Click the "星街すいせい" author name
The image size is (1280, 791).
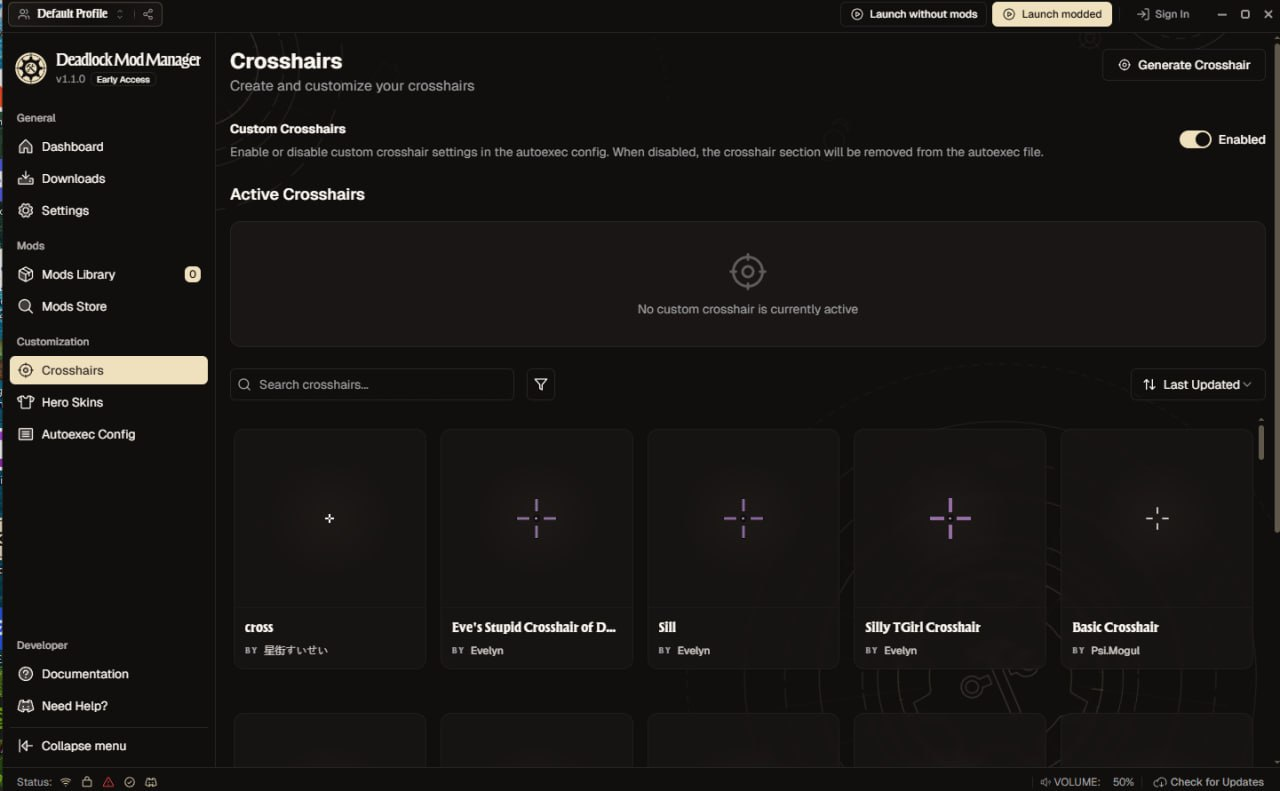click(x=295, y=651)
